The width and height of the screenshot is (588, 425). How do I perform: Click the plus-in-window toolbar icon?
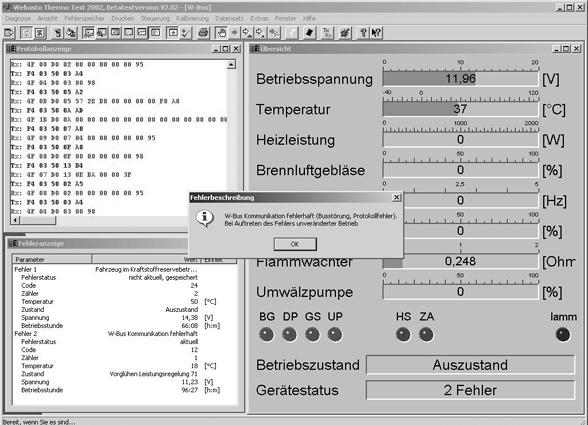(172, 33)
